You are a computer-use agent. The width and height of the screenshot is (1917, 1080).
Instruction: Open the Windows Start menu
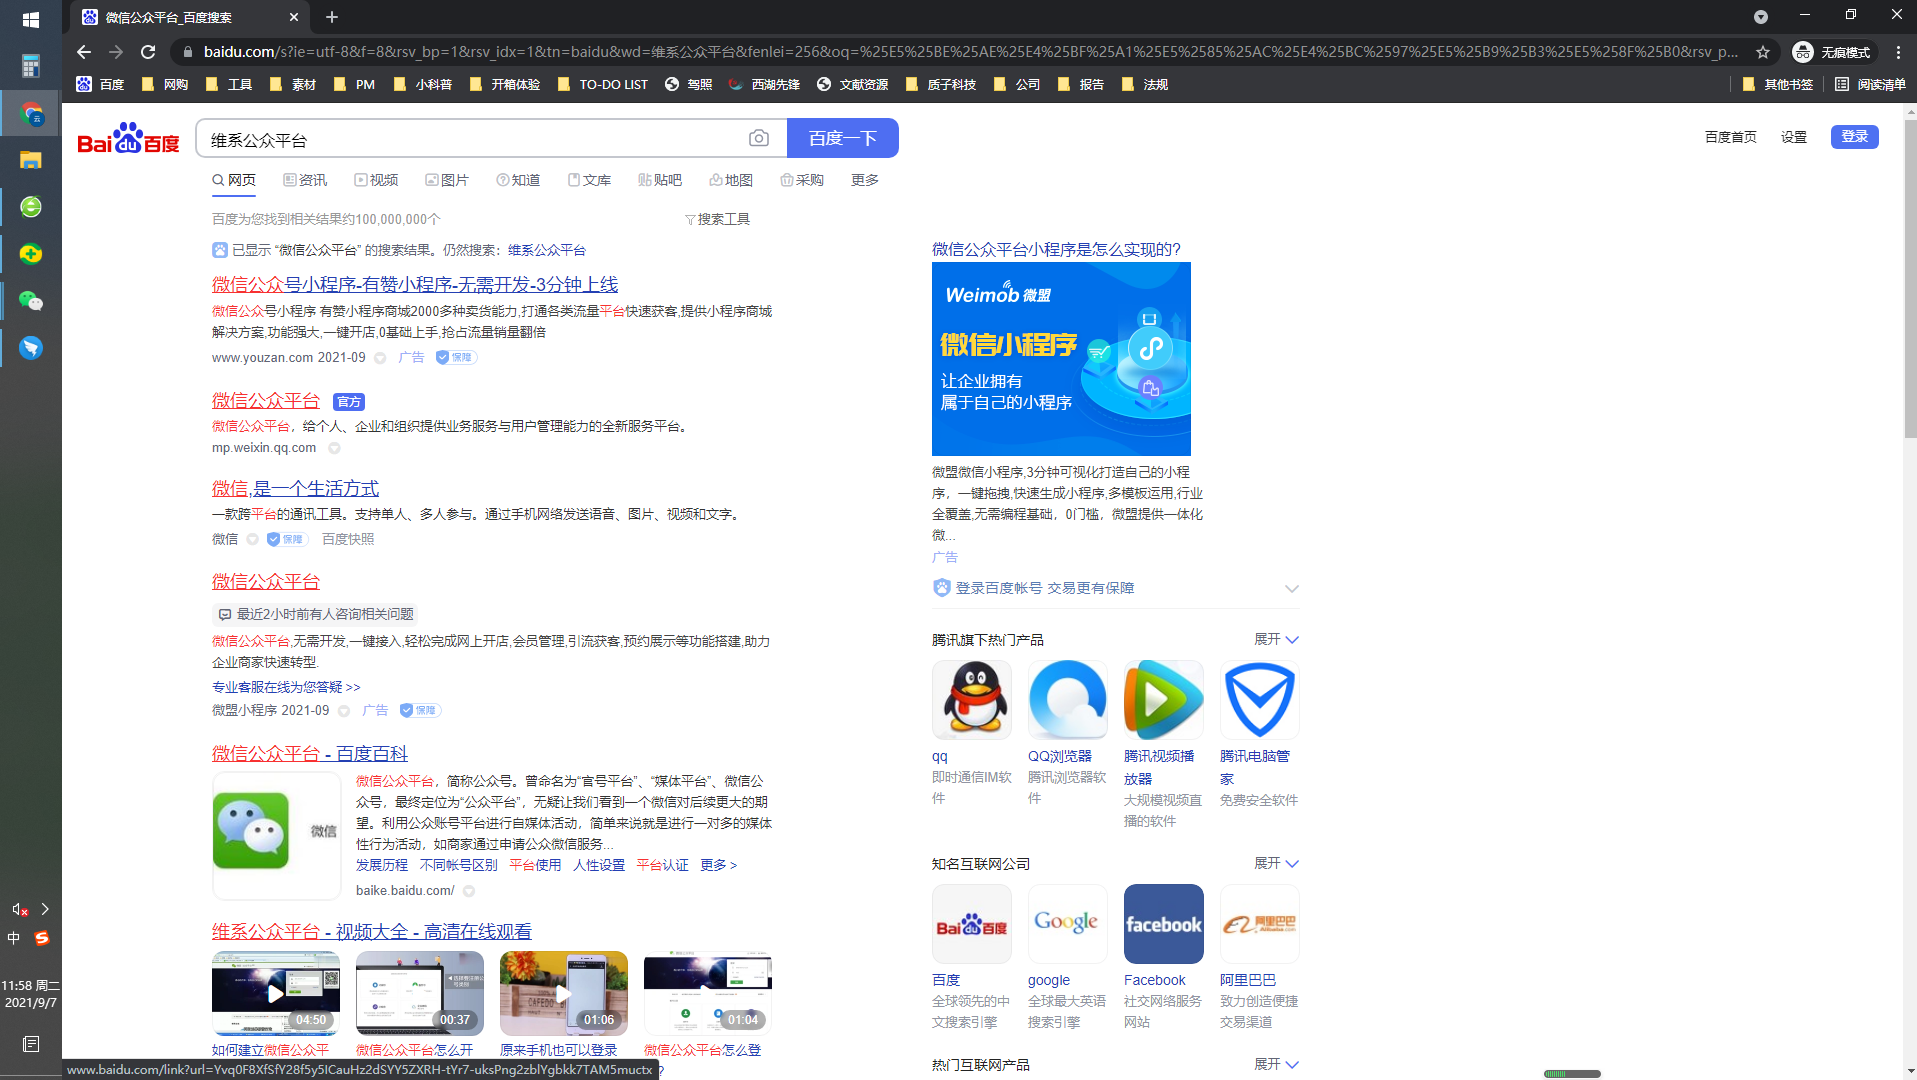tap(31, 19)
